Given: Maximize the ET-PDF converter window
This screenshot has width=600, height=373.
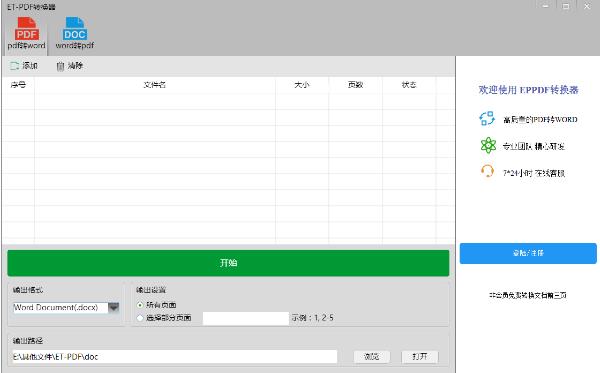Looking at the screenshot, I should (566, 7).
